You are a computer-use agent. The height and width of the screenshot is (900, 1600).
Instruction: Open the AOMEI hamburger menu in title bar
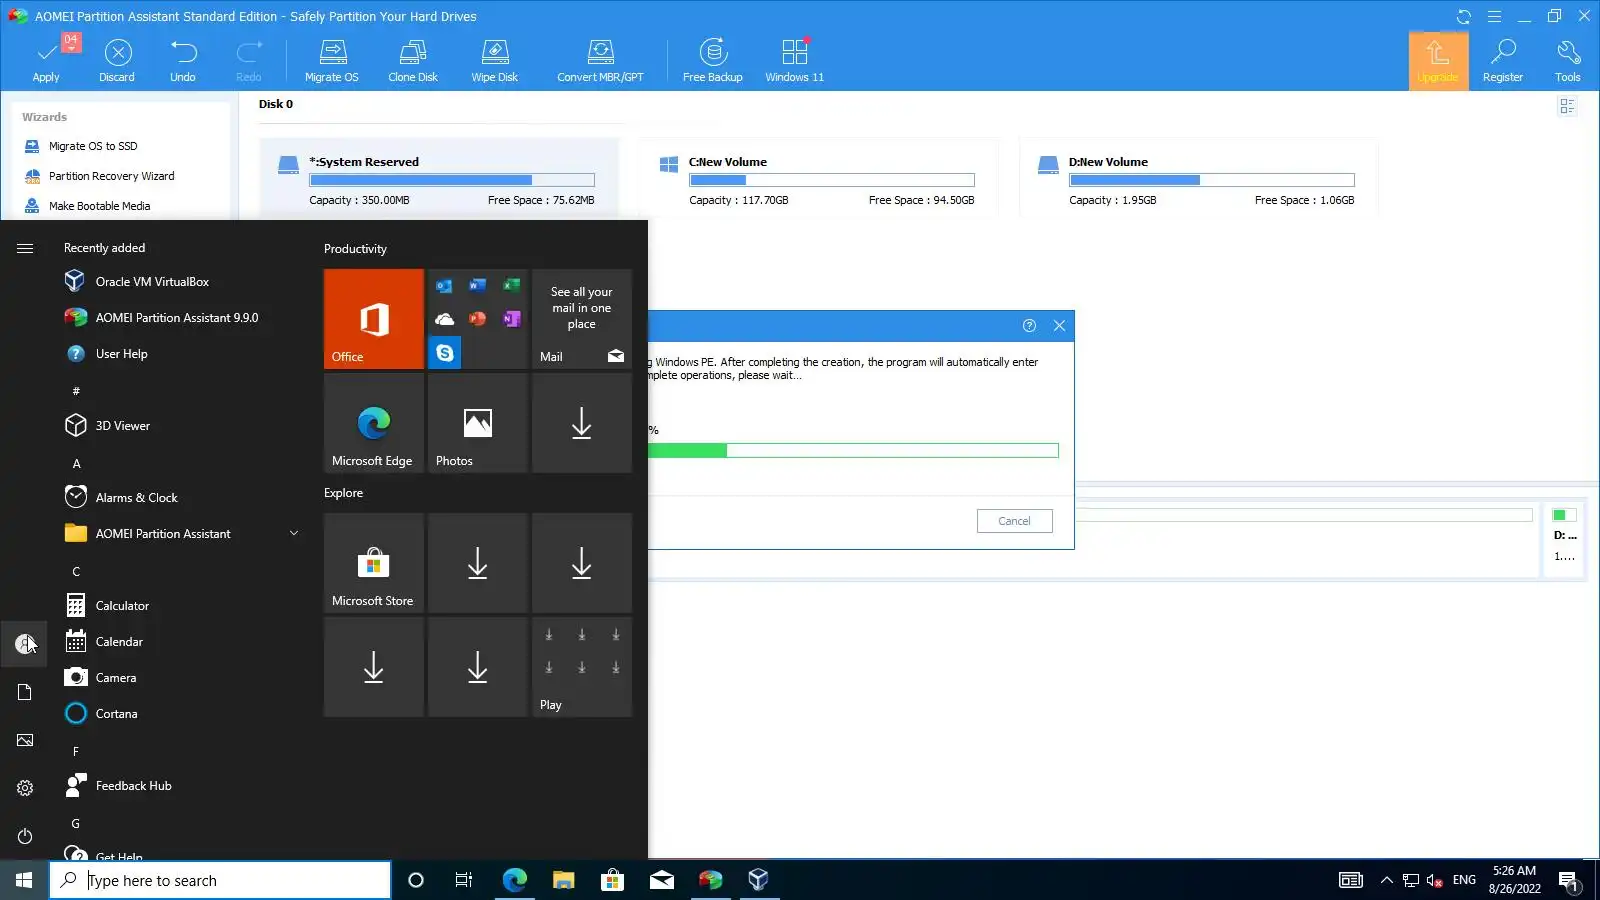(x=1494, y=16)
